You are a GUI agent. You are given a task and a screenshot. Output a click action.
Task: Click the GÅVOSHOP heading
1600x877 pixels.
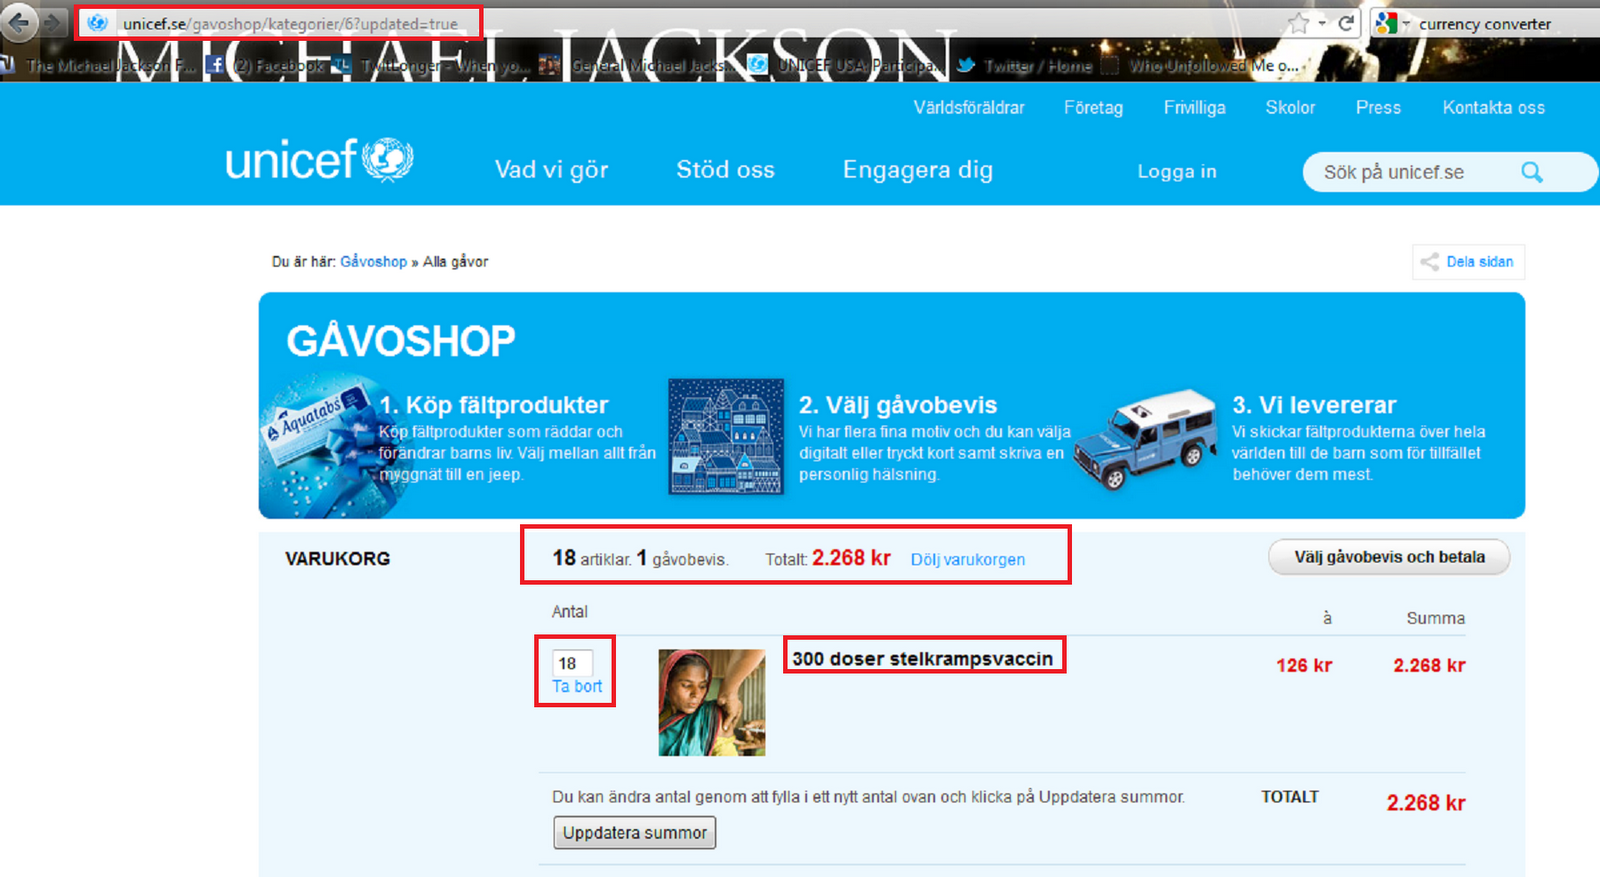401,342
